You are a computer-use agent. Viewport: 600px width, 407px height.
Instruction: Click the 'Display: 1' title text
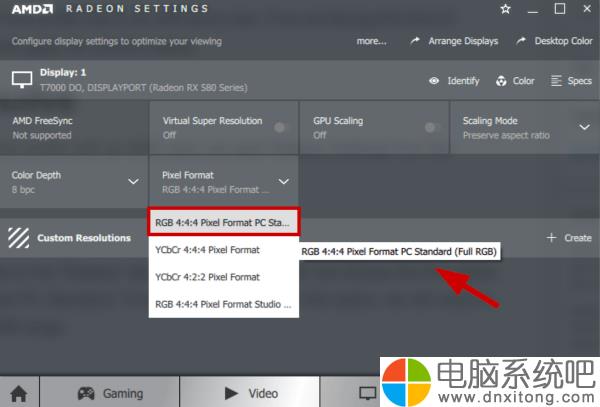click(63, 72)
